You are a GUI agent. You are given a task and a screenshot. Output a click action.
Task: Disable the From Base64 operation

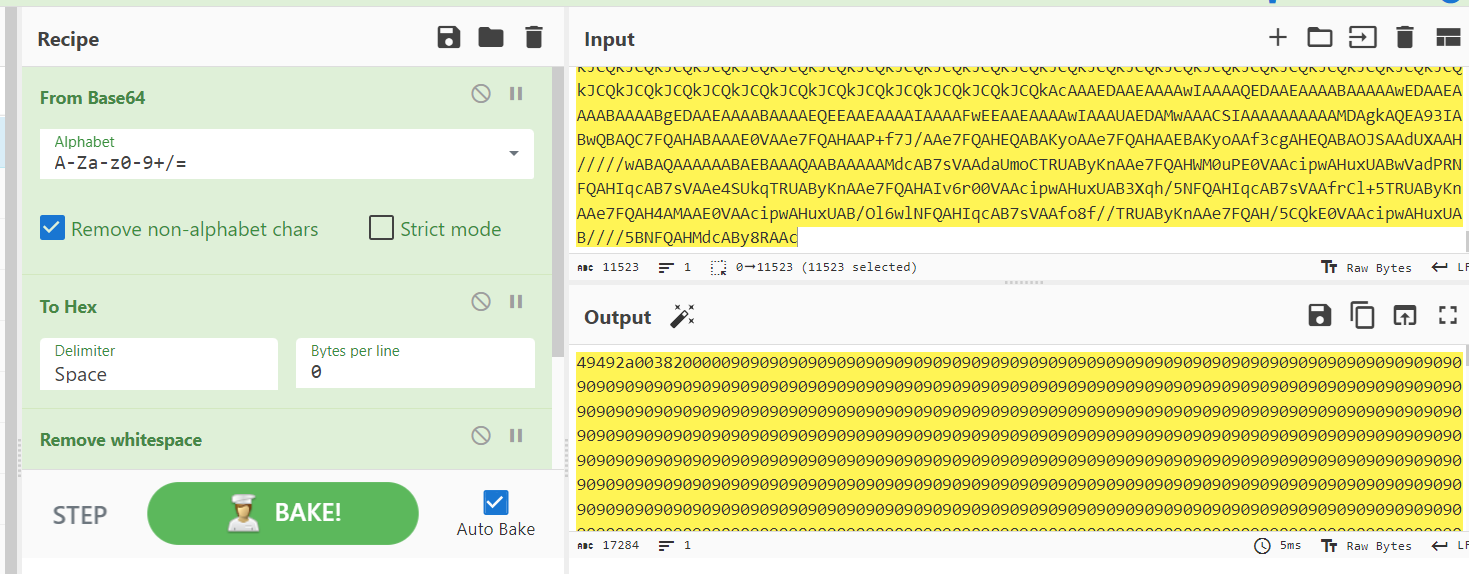pyautogui.click(x=481, y=94)
